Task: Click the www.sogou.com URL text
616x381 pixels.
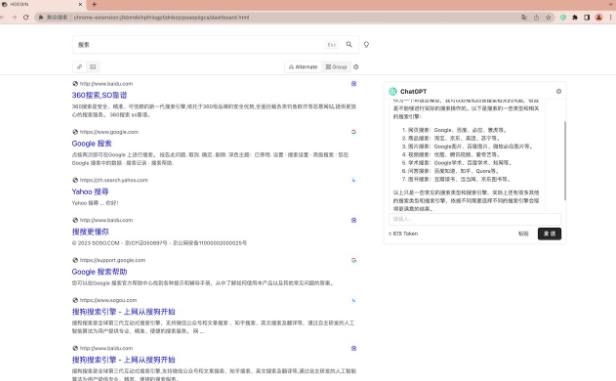Action: pyautogui.click(x=108, y=300)
